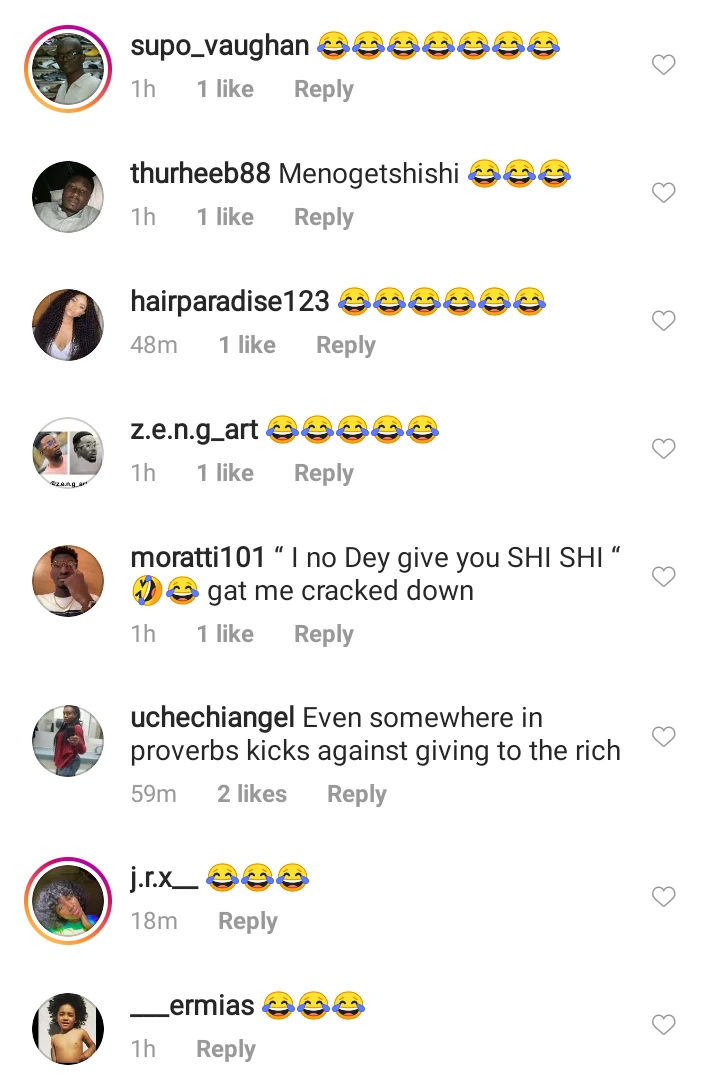Open the z.e.n.g_art username link
720x1084 pixels.
(194, 430)
